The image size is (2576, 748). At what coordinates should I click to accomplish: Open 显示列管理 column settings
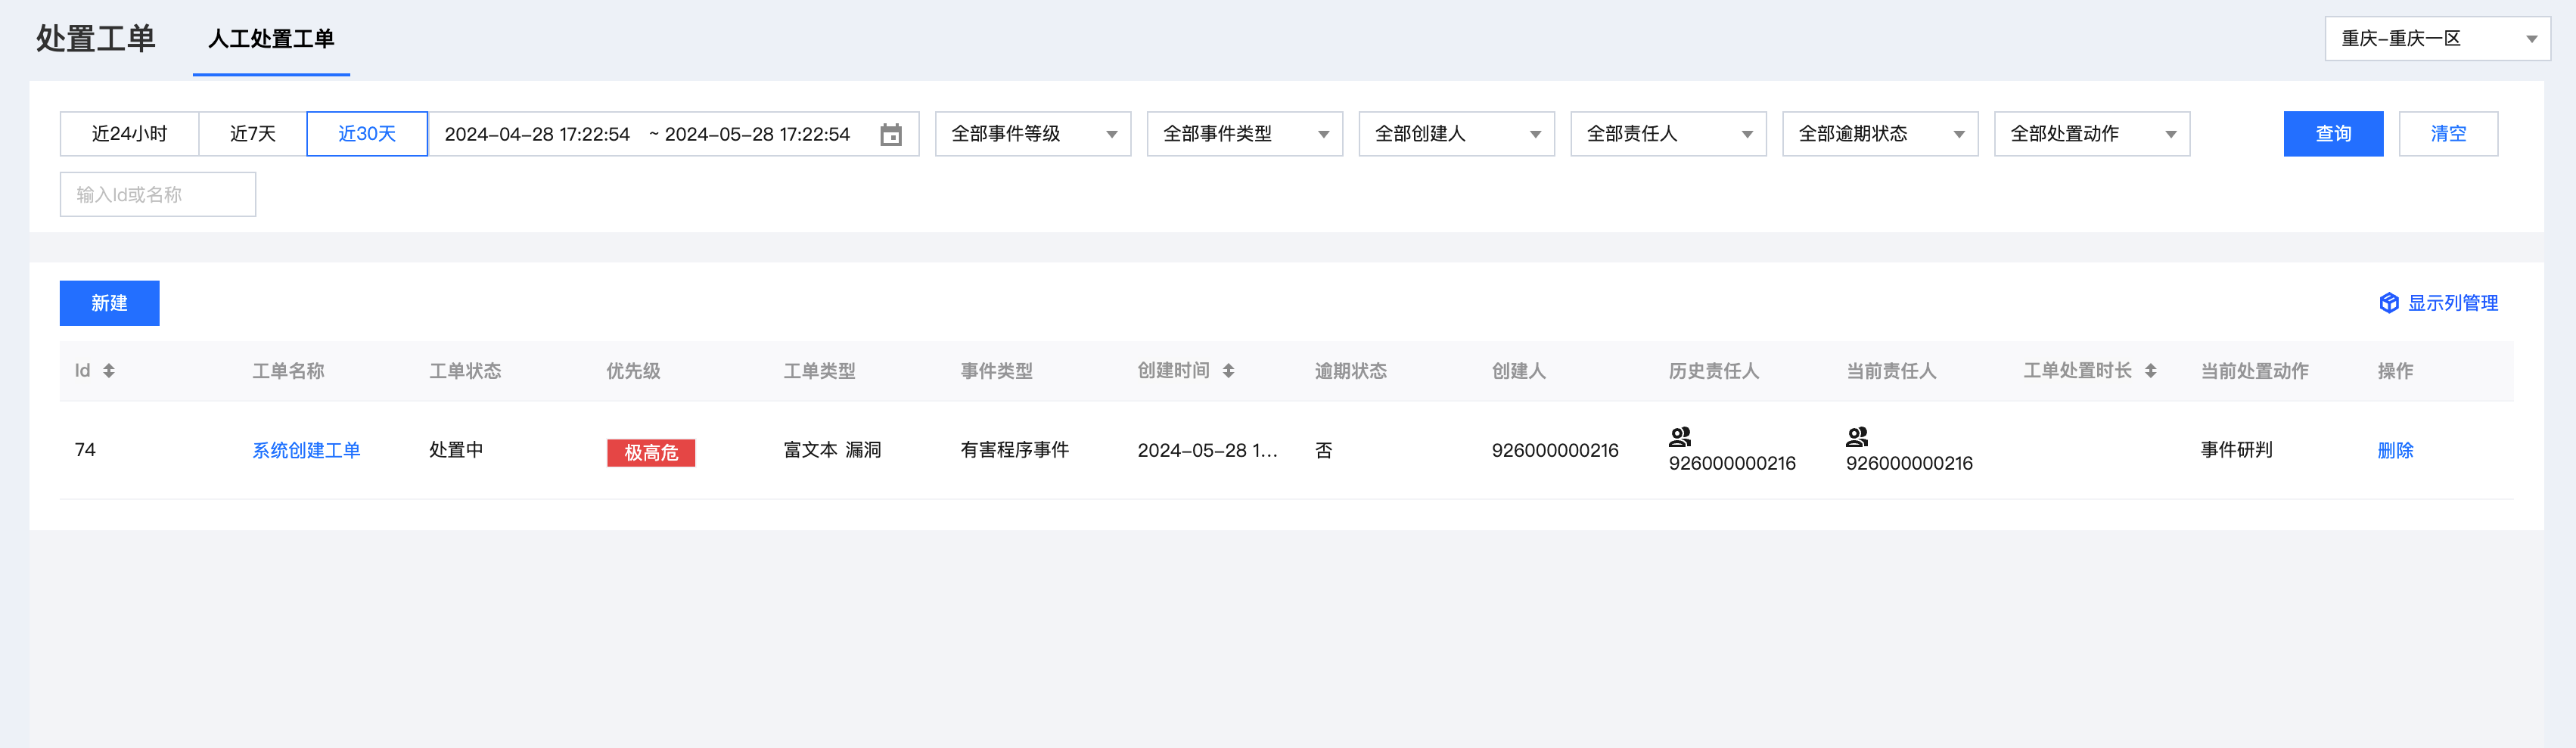2440,303
